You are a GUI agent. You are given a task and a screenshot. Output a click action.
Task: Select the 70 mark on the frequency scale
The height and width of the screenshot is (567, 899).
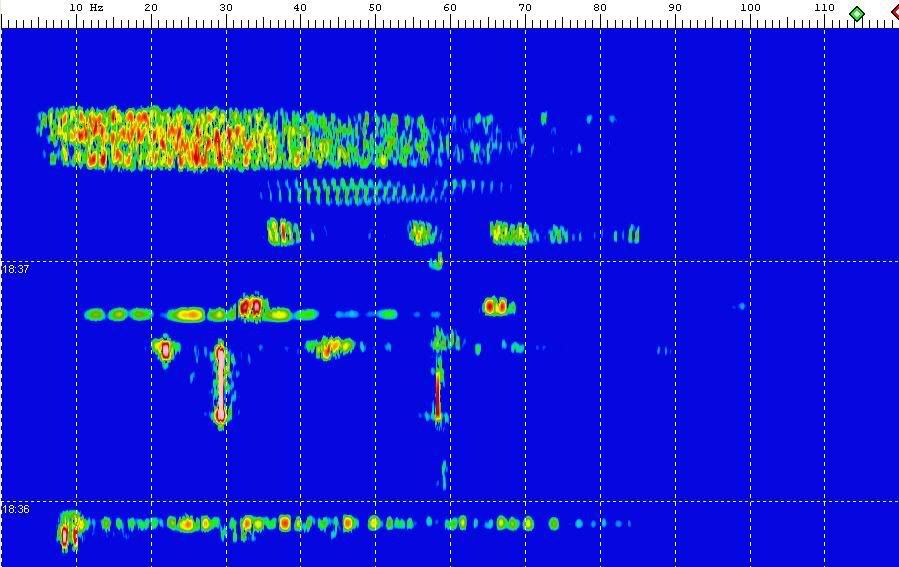(x=525, y=8)
